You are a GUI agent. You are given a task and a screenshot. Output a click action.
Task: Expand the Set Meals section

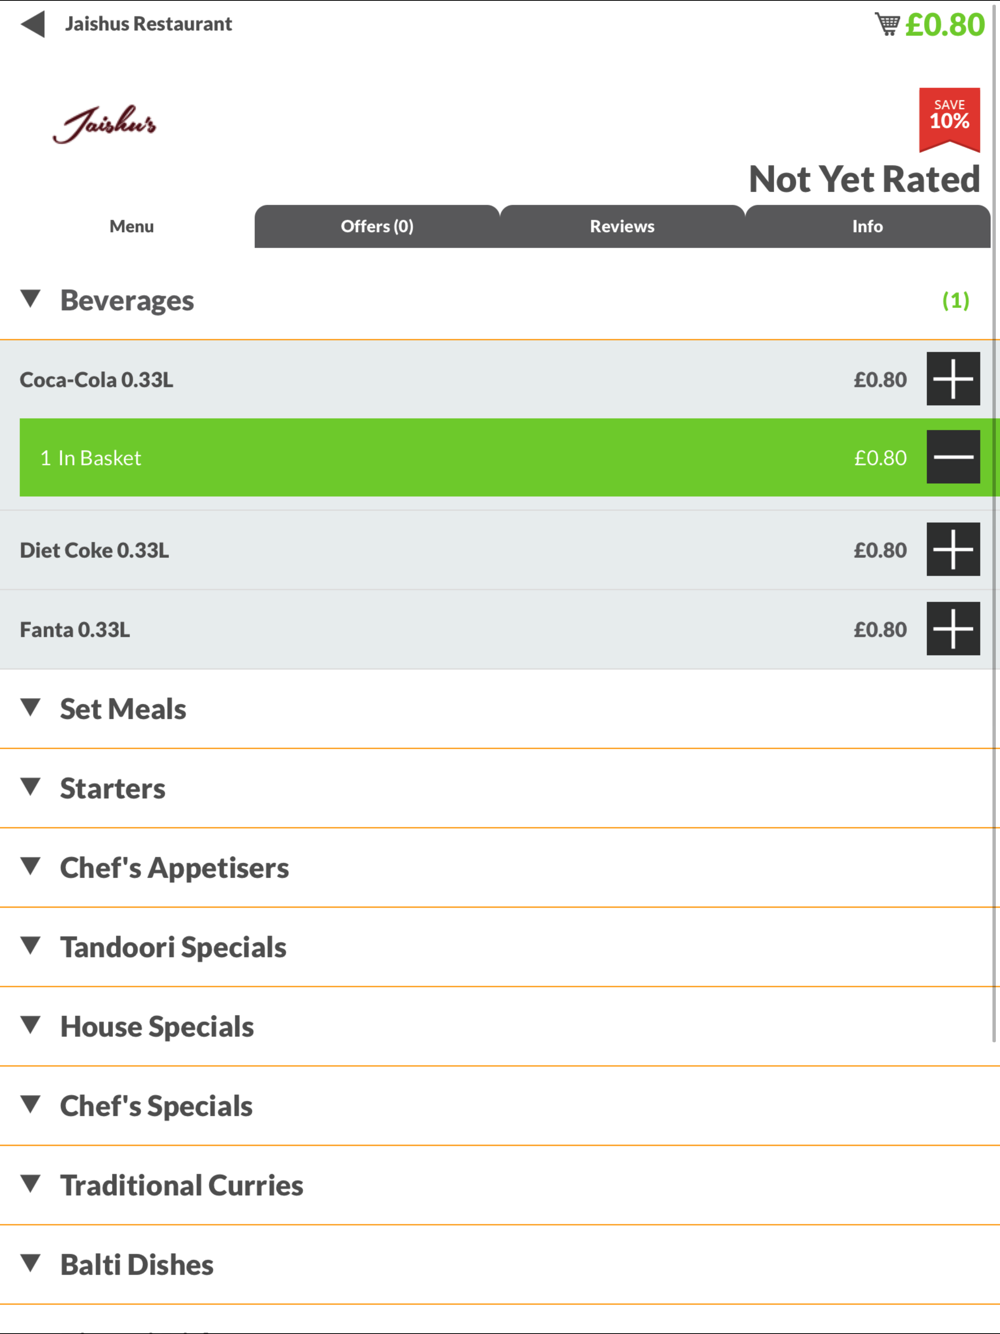pyautogui.click(x=495, y=709)
